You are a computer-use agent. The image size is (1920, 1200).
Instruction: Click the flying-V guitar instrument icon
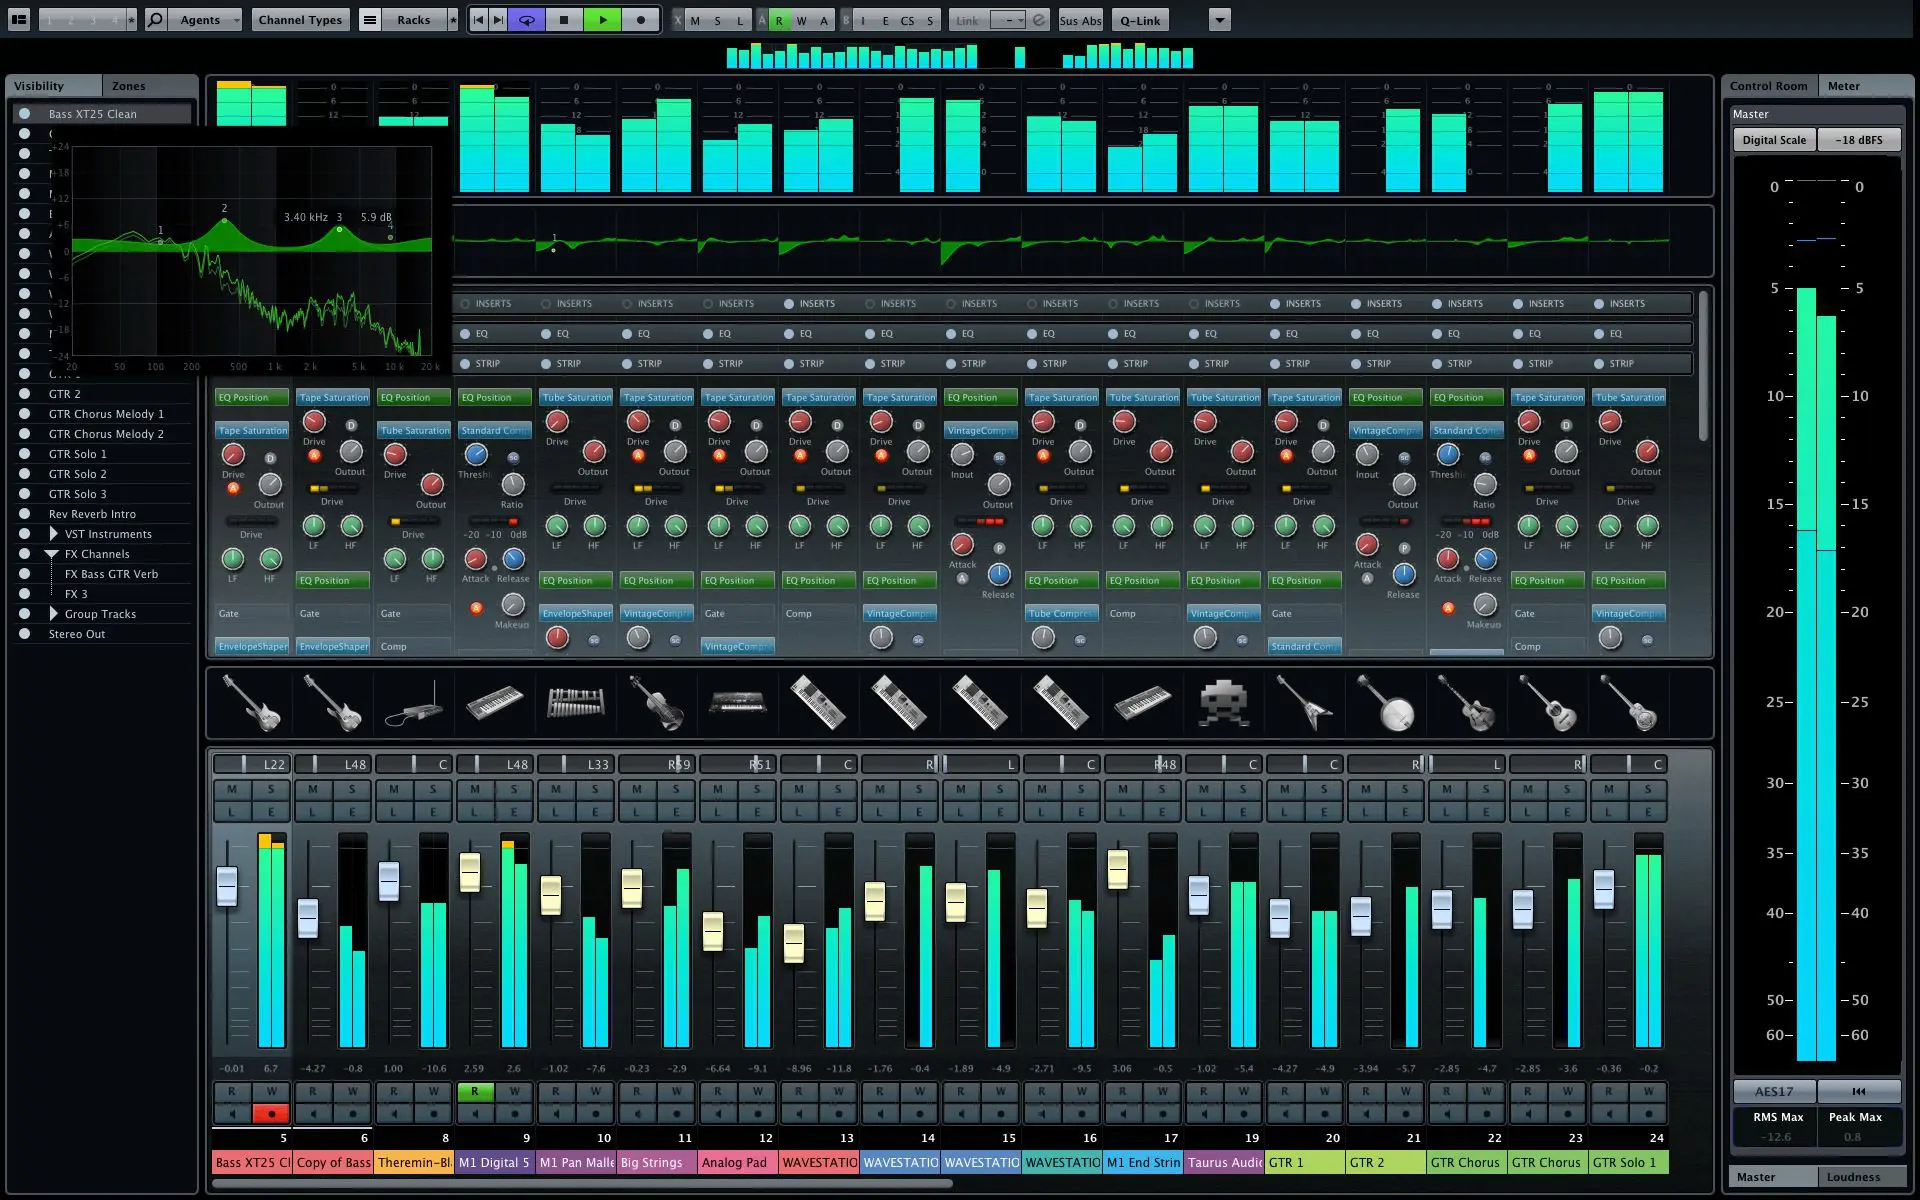pos(1304,703)
